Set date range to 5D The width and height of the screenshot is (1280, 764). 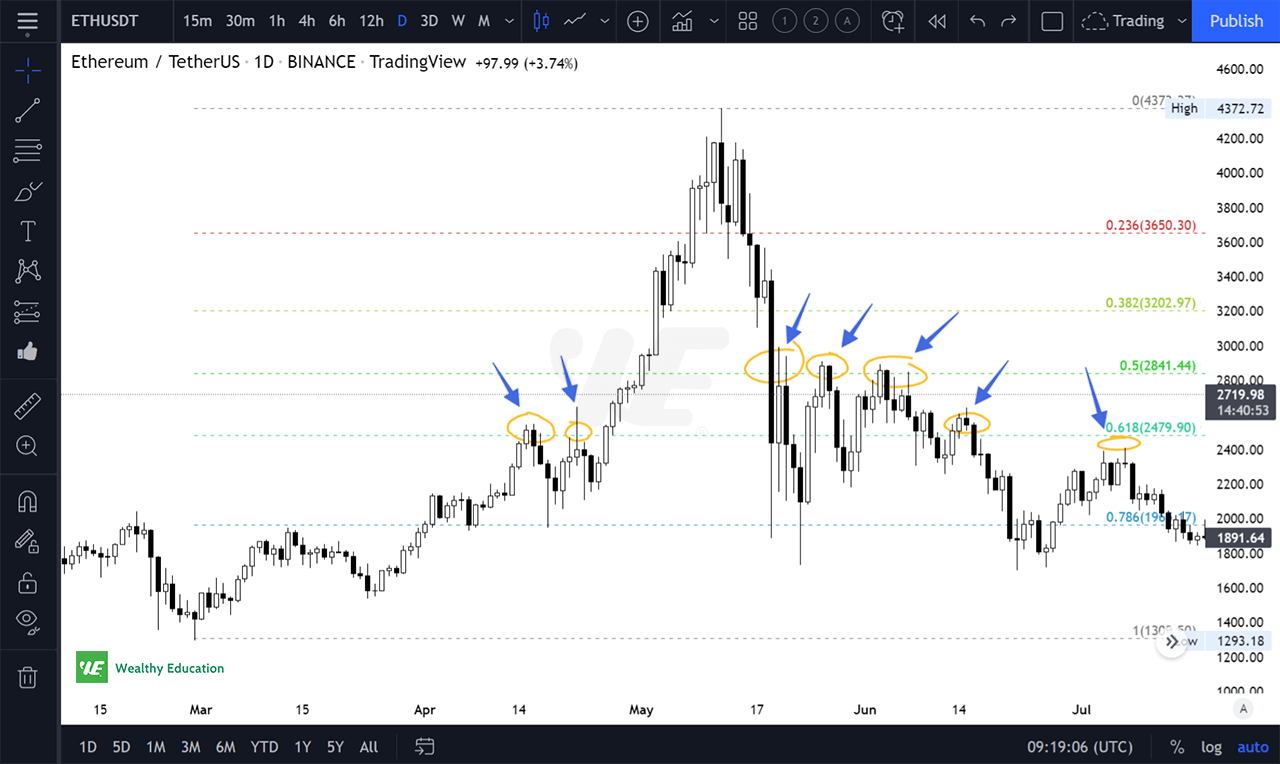[x=121, y=746]
